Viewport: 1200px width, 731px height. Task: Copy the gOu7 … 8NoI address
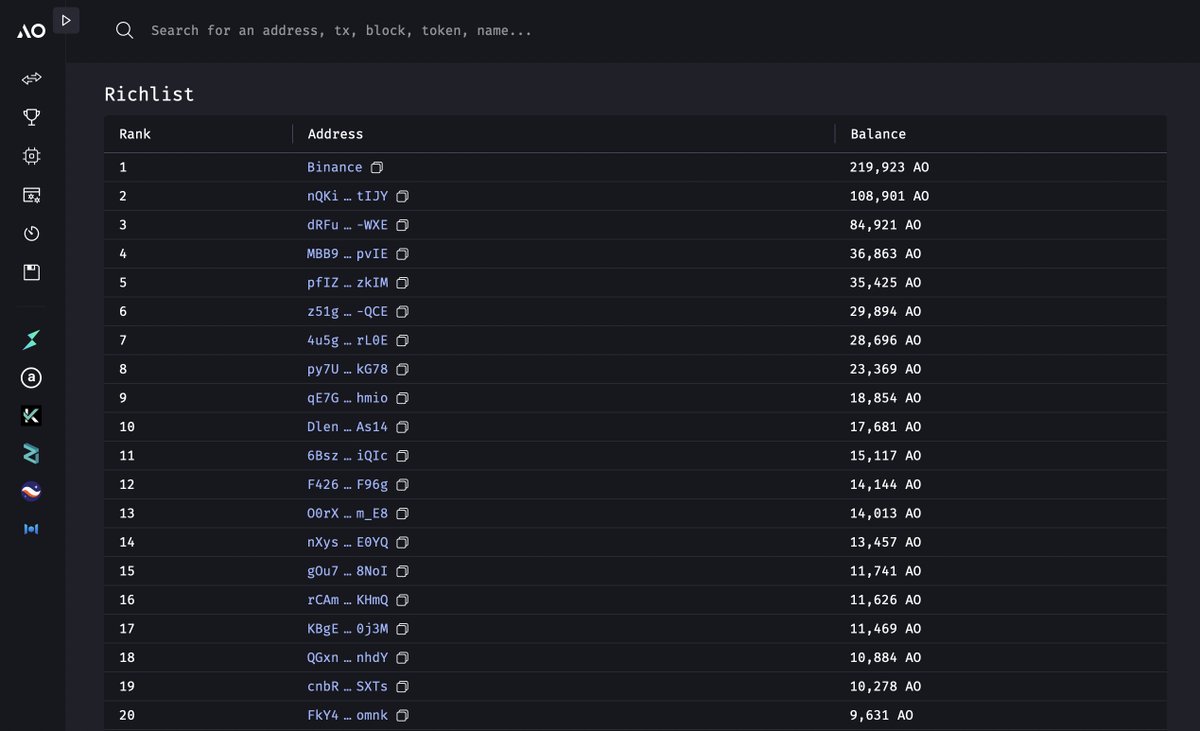click(x=402, y=571)
